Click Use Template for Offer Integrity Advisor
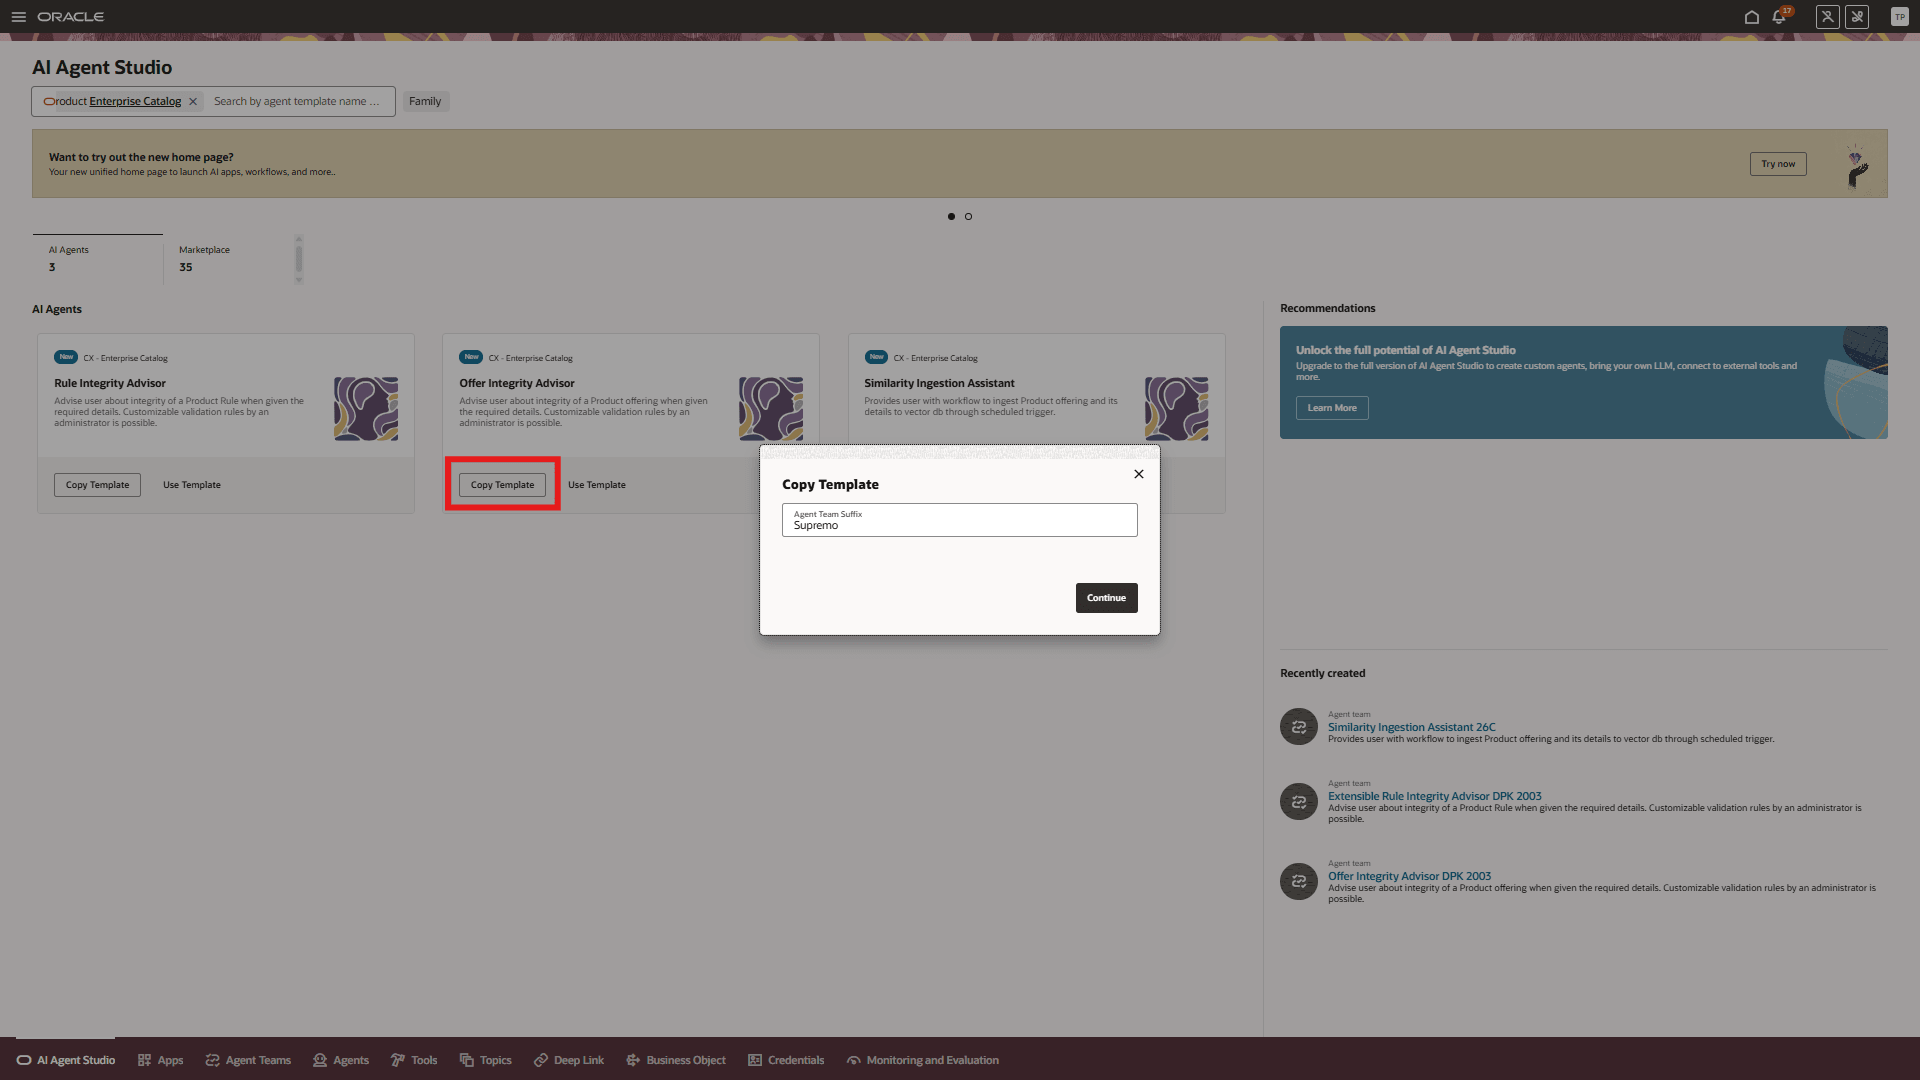This screenshot has height=1080, width=1920. tap(597, 485)
